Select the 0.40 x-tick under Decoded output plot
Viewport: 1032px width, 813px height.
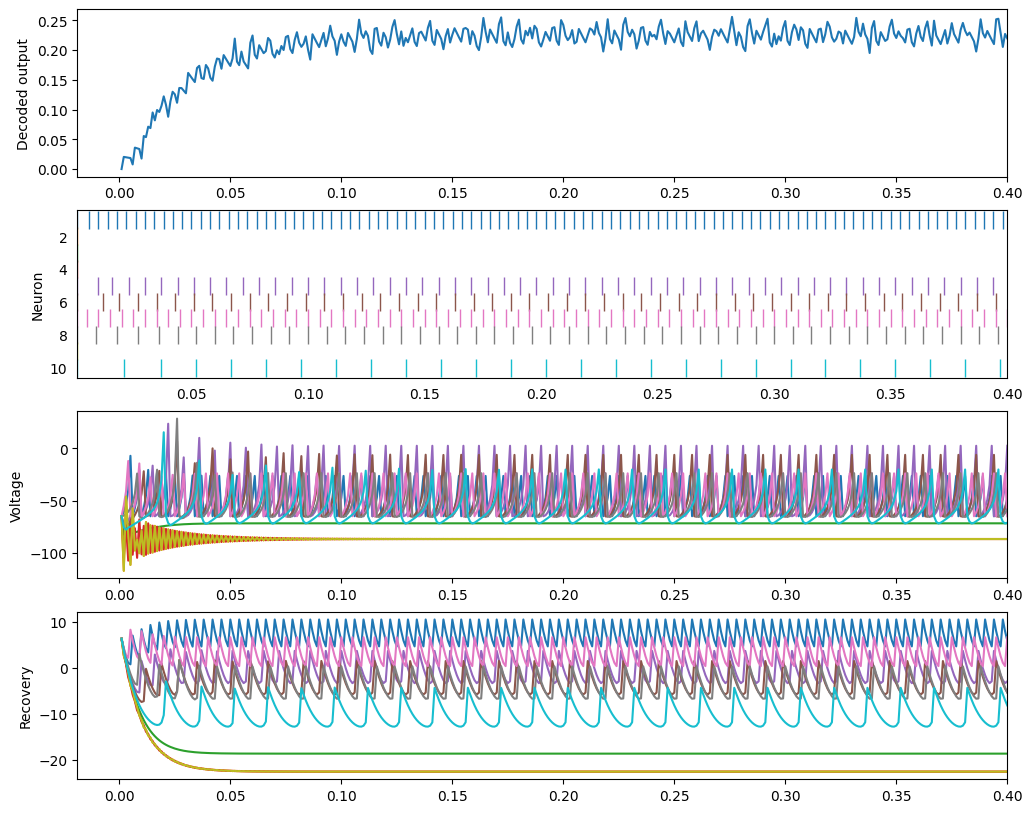pos(1008,193)
